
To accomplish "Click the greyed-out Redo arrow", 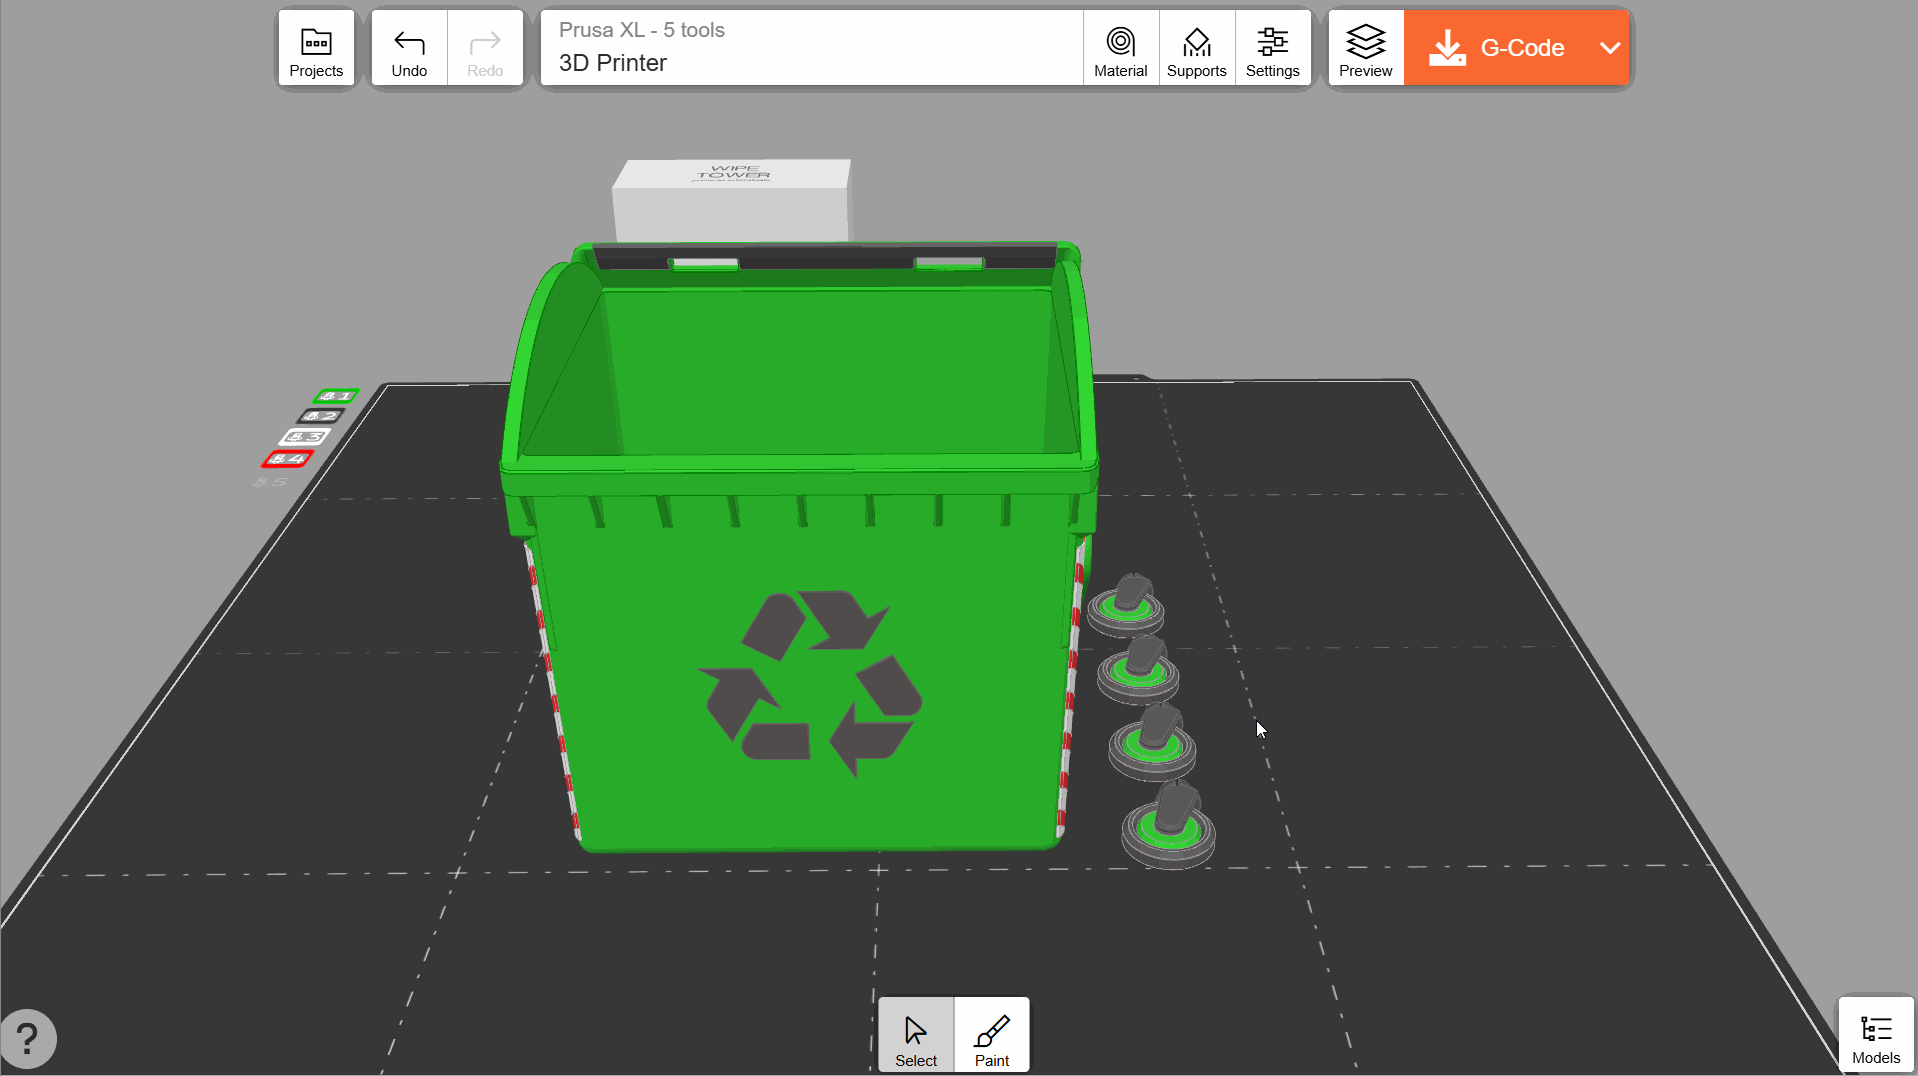I will [485, 49].
